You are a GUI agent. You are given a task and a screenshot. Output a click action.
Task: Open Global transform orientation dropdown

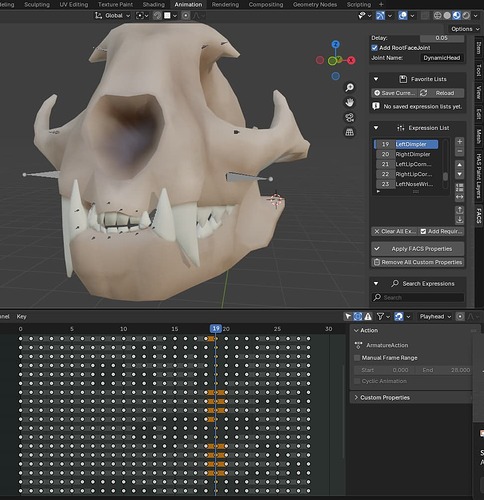(x=112, y=16)
